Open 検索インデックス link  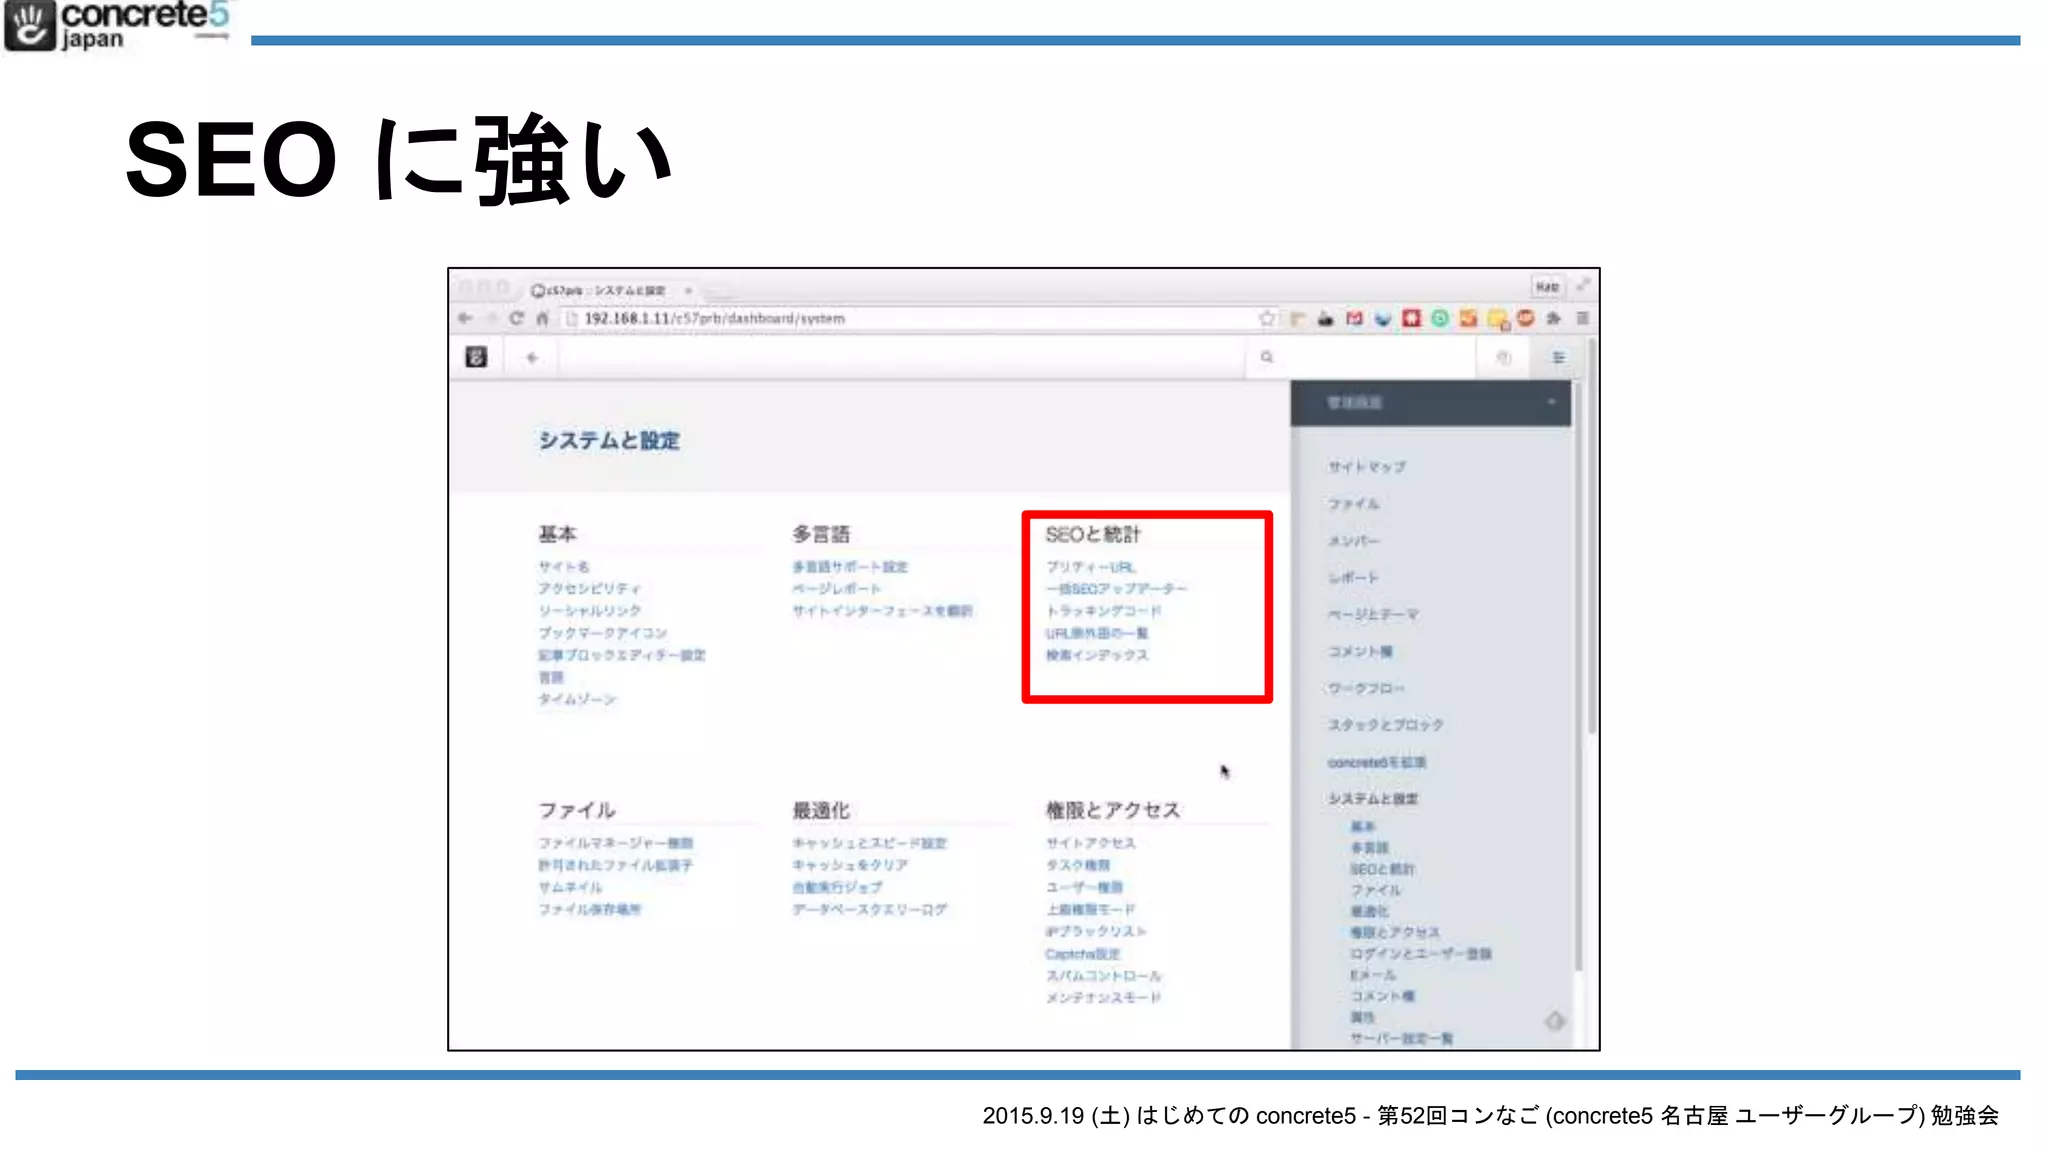[1097, 654]
